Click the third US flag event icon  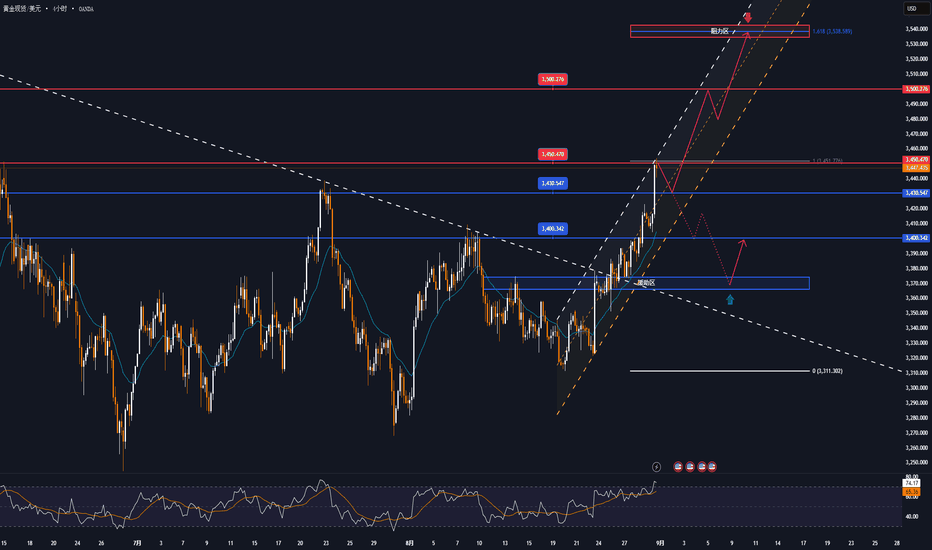(x=702, y=467)
